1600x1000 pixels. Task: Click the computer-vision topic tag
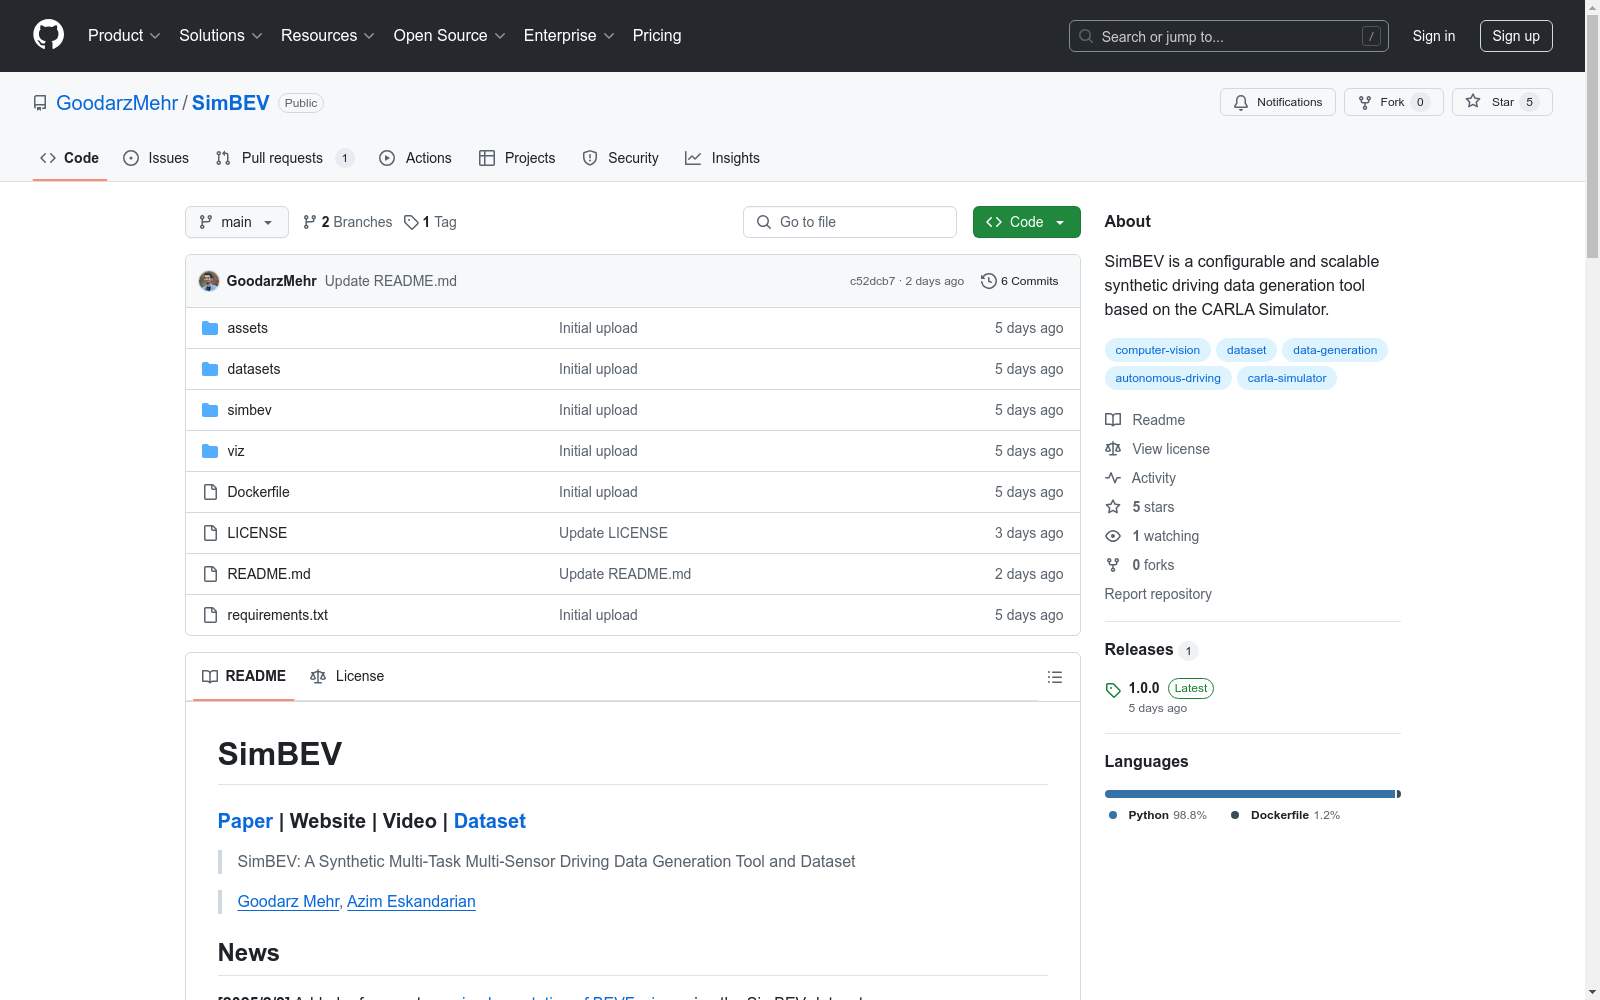pos(1157,350)
